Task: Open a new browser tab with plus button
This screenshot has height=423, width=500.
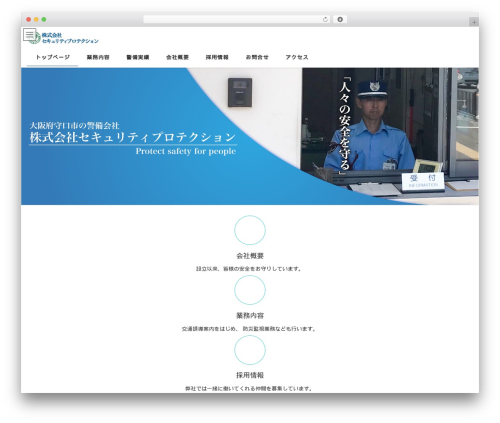Action: [x=474, y=22]
